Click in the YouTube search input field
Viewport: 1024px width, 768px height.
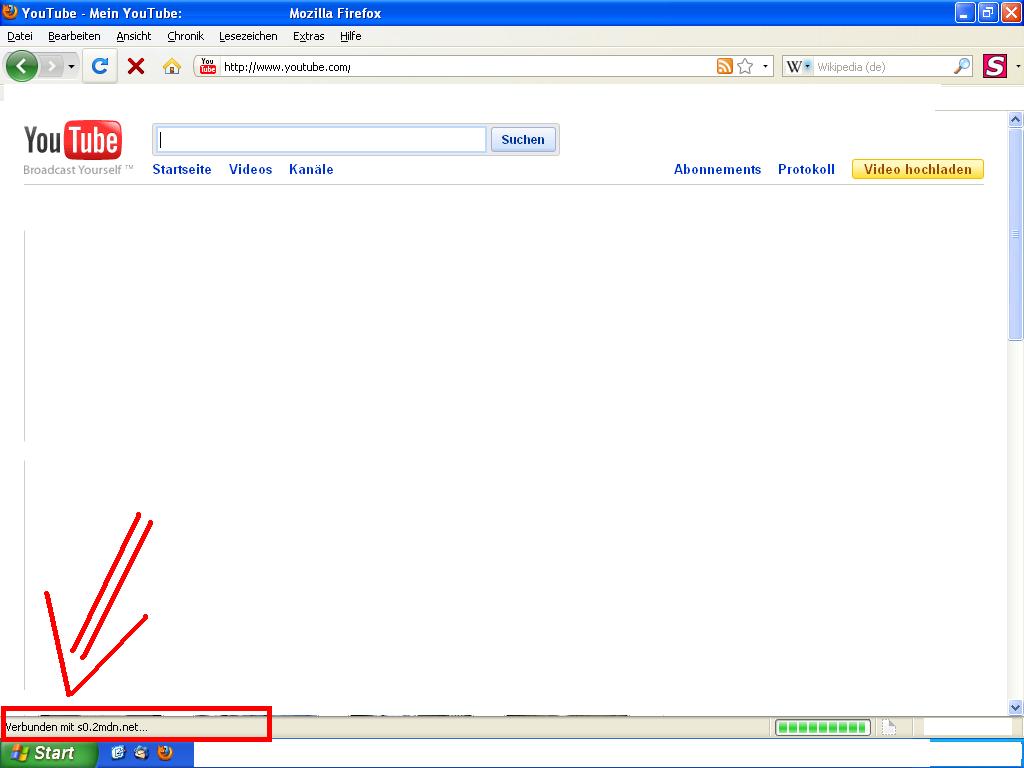point(321,140)
